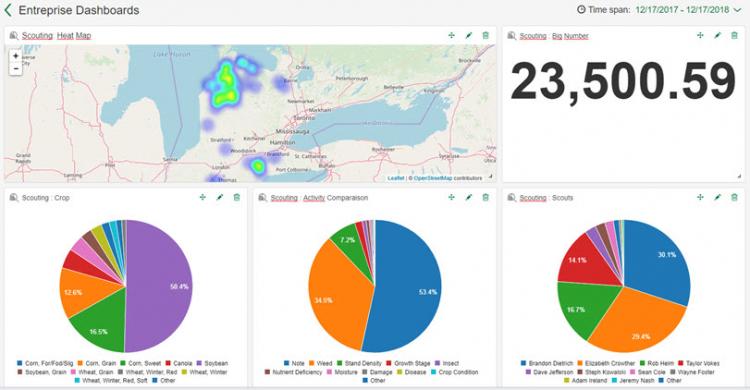Move the Scouting Scouts panel

tap(700, 197)
